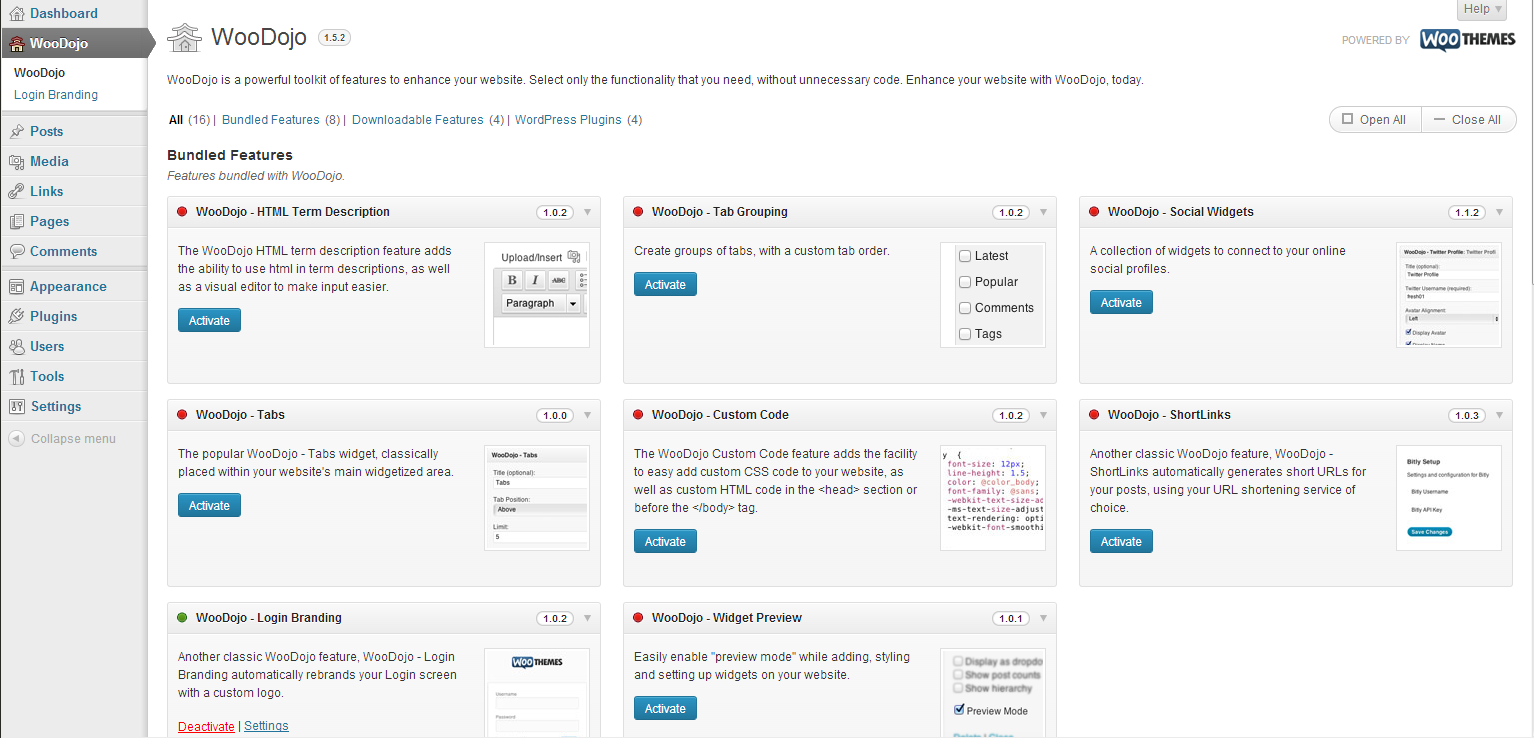Collapse the Custom Code panel arrow
The width and height of the screenshot is (1534, 738).
(1043, 415)
